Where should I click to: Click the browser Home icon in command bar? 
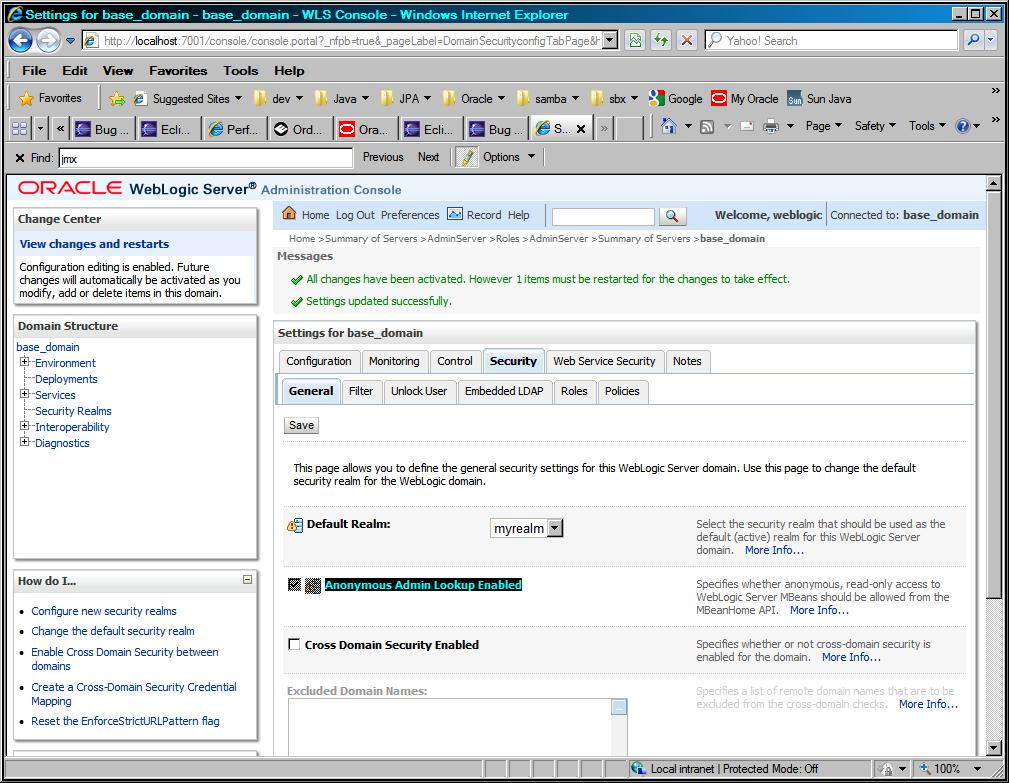coord(669,126)
